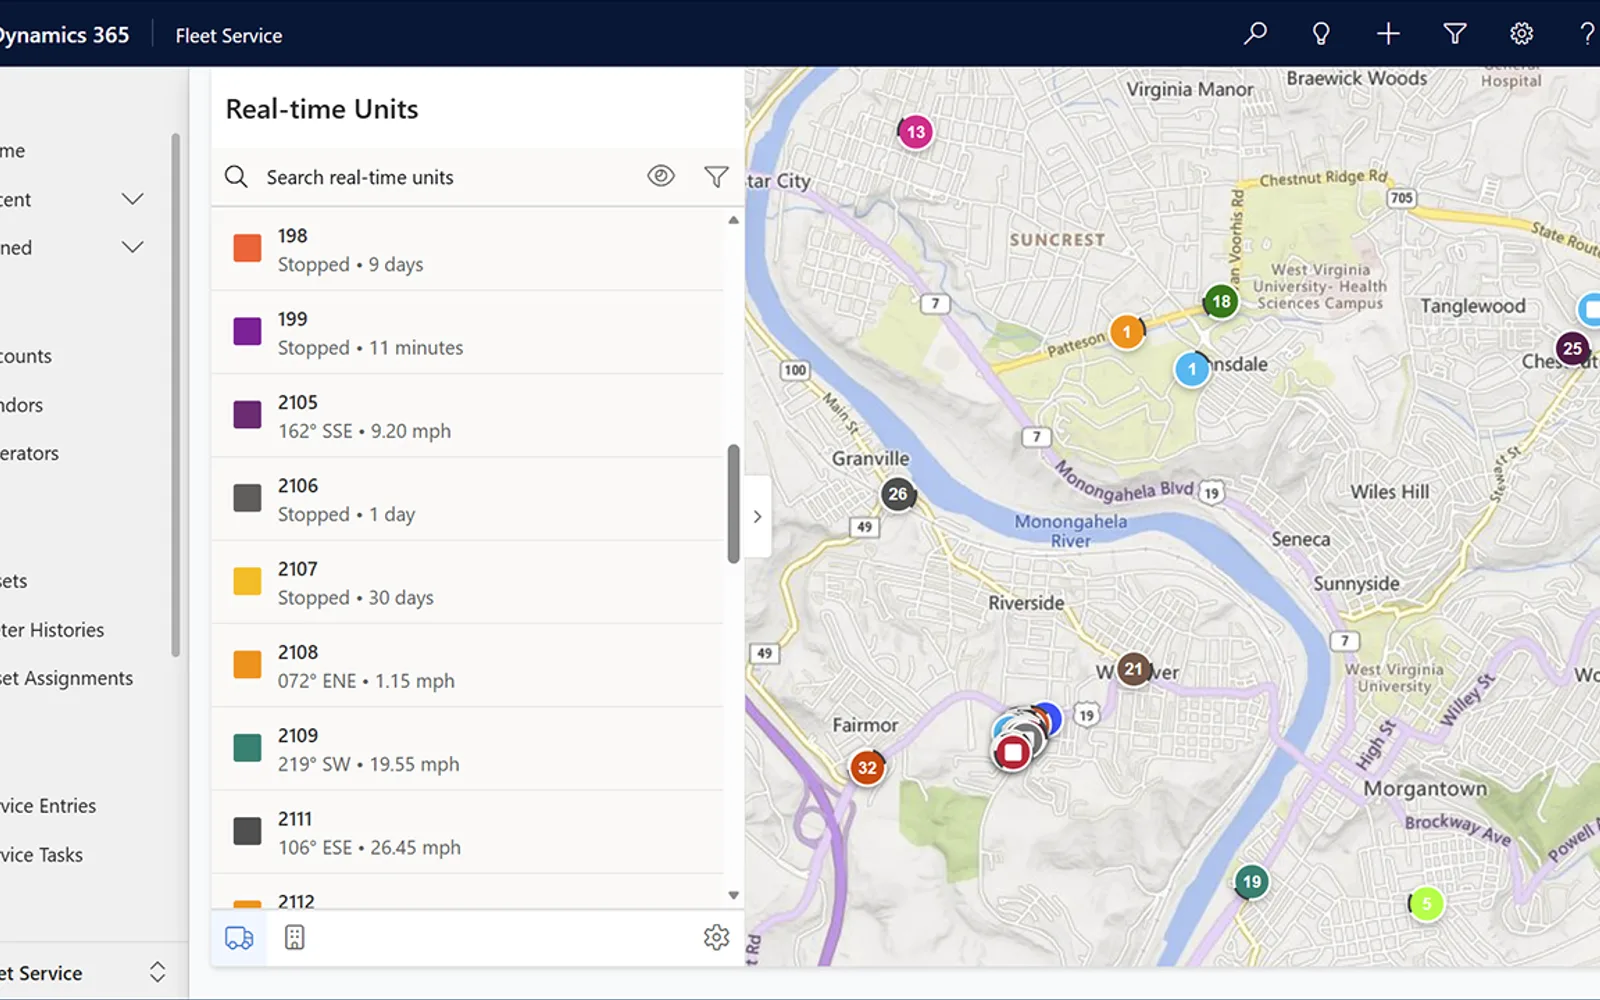Select unit 2107 stopped 30 days
Screen dimensions: 1600x1000
point(468,582)
